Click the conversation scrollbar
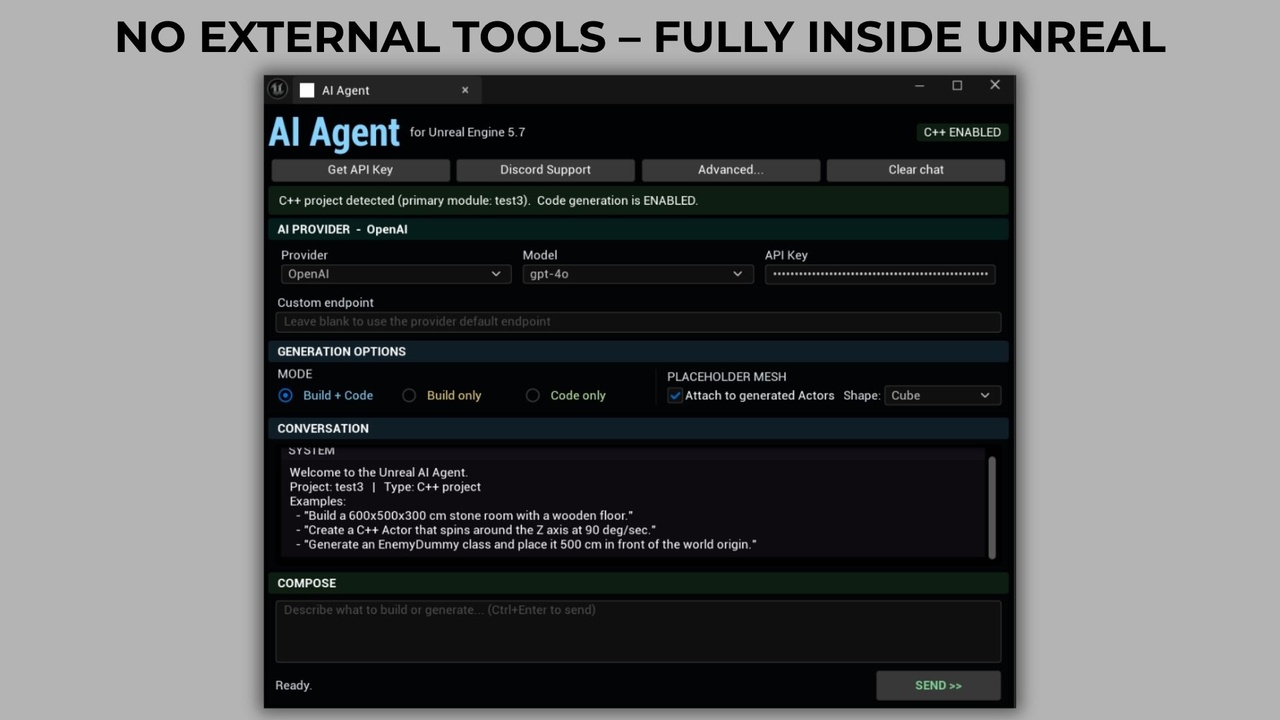The width and height of the screenshot is (1280, 720). tap(992, 507)
